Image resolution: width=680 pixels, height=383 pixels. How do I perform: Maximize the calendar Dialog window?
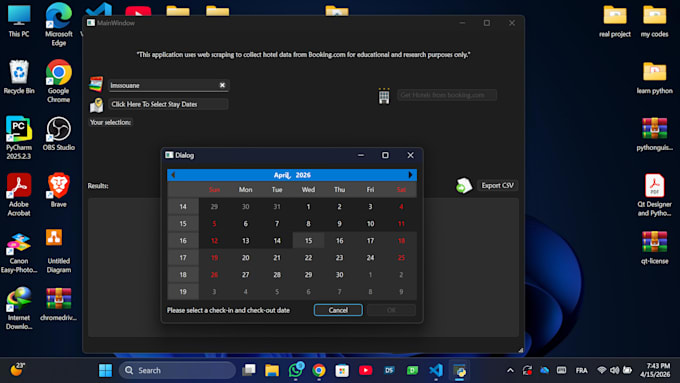[x=385, y=155]
